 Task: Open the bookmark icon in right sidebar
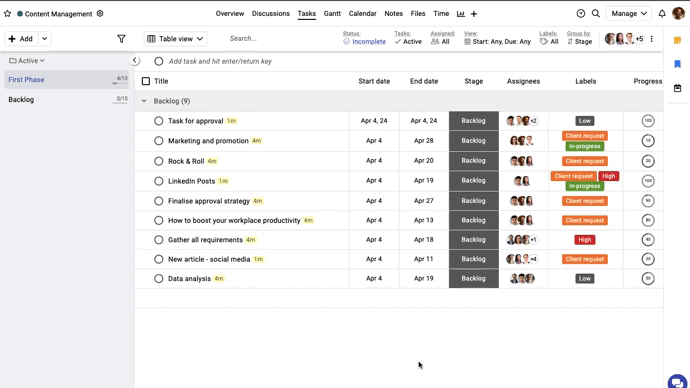coord(677,64)
